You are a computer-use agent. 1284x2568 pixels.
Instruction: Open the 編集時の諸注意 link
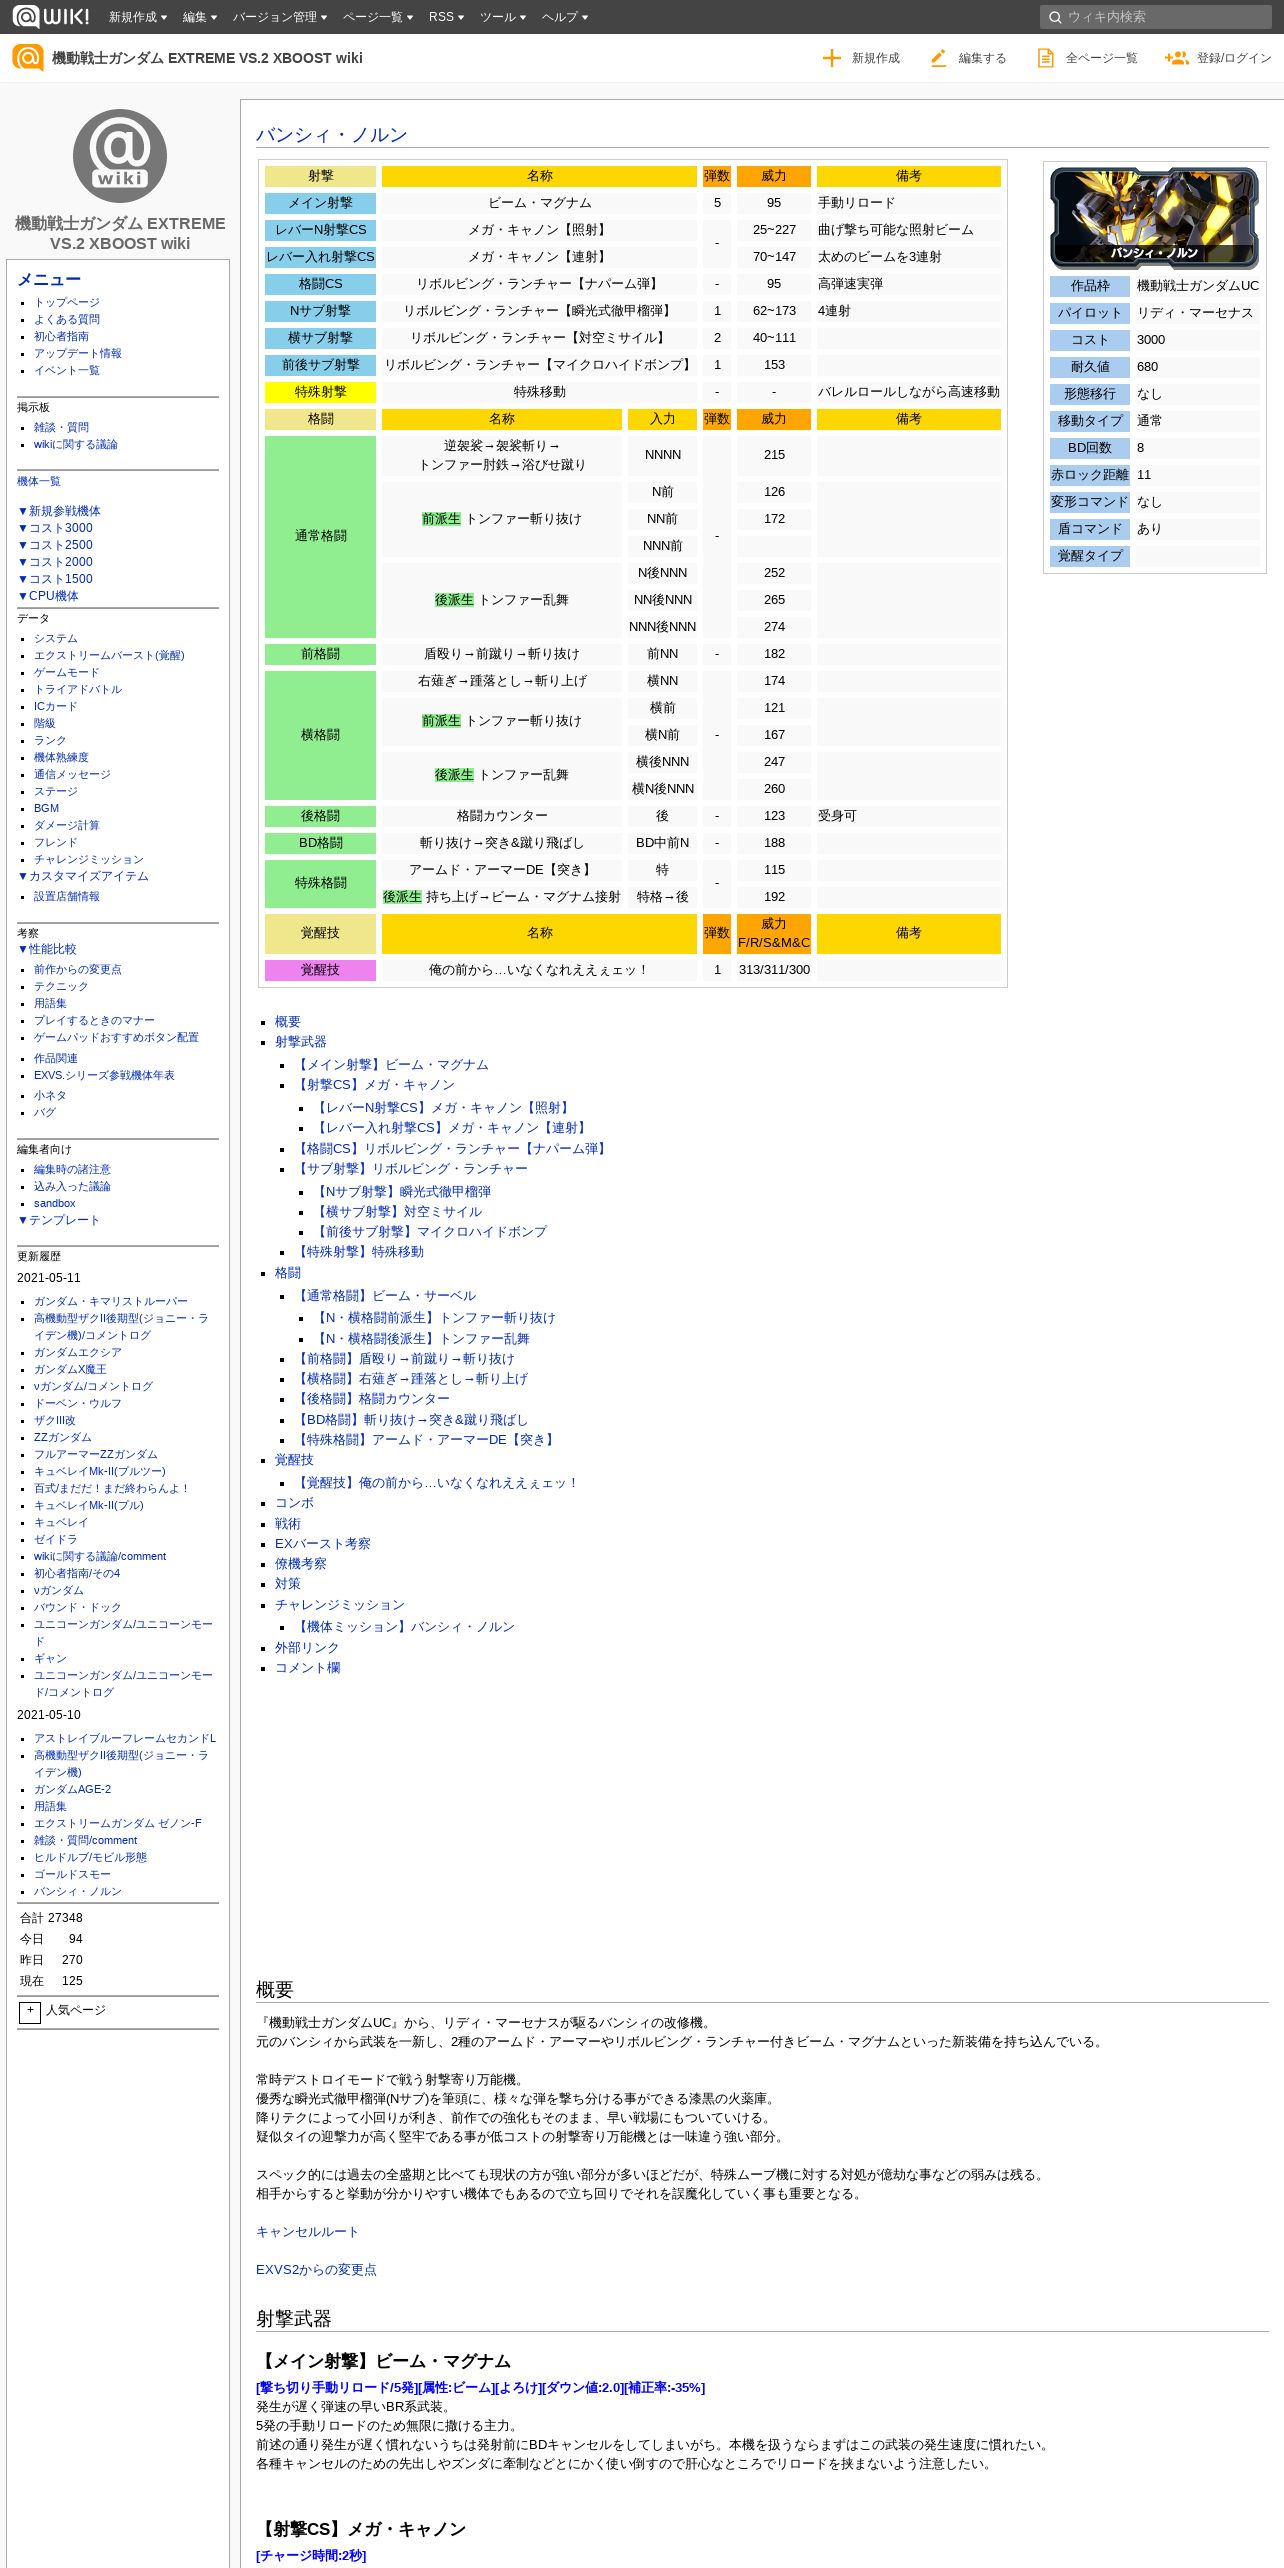[x=72, y=1169]
